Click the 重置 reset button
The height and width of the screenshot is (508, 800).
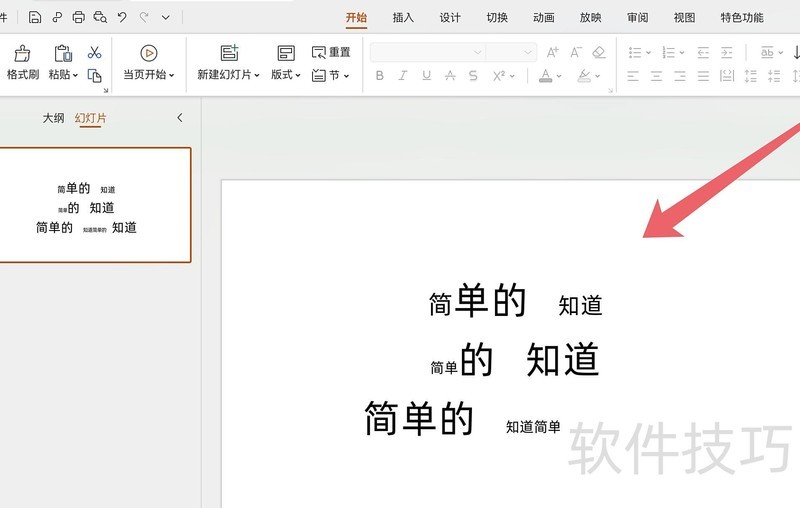332,52
